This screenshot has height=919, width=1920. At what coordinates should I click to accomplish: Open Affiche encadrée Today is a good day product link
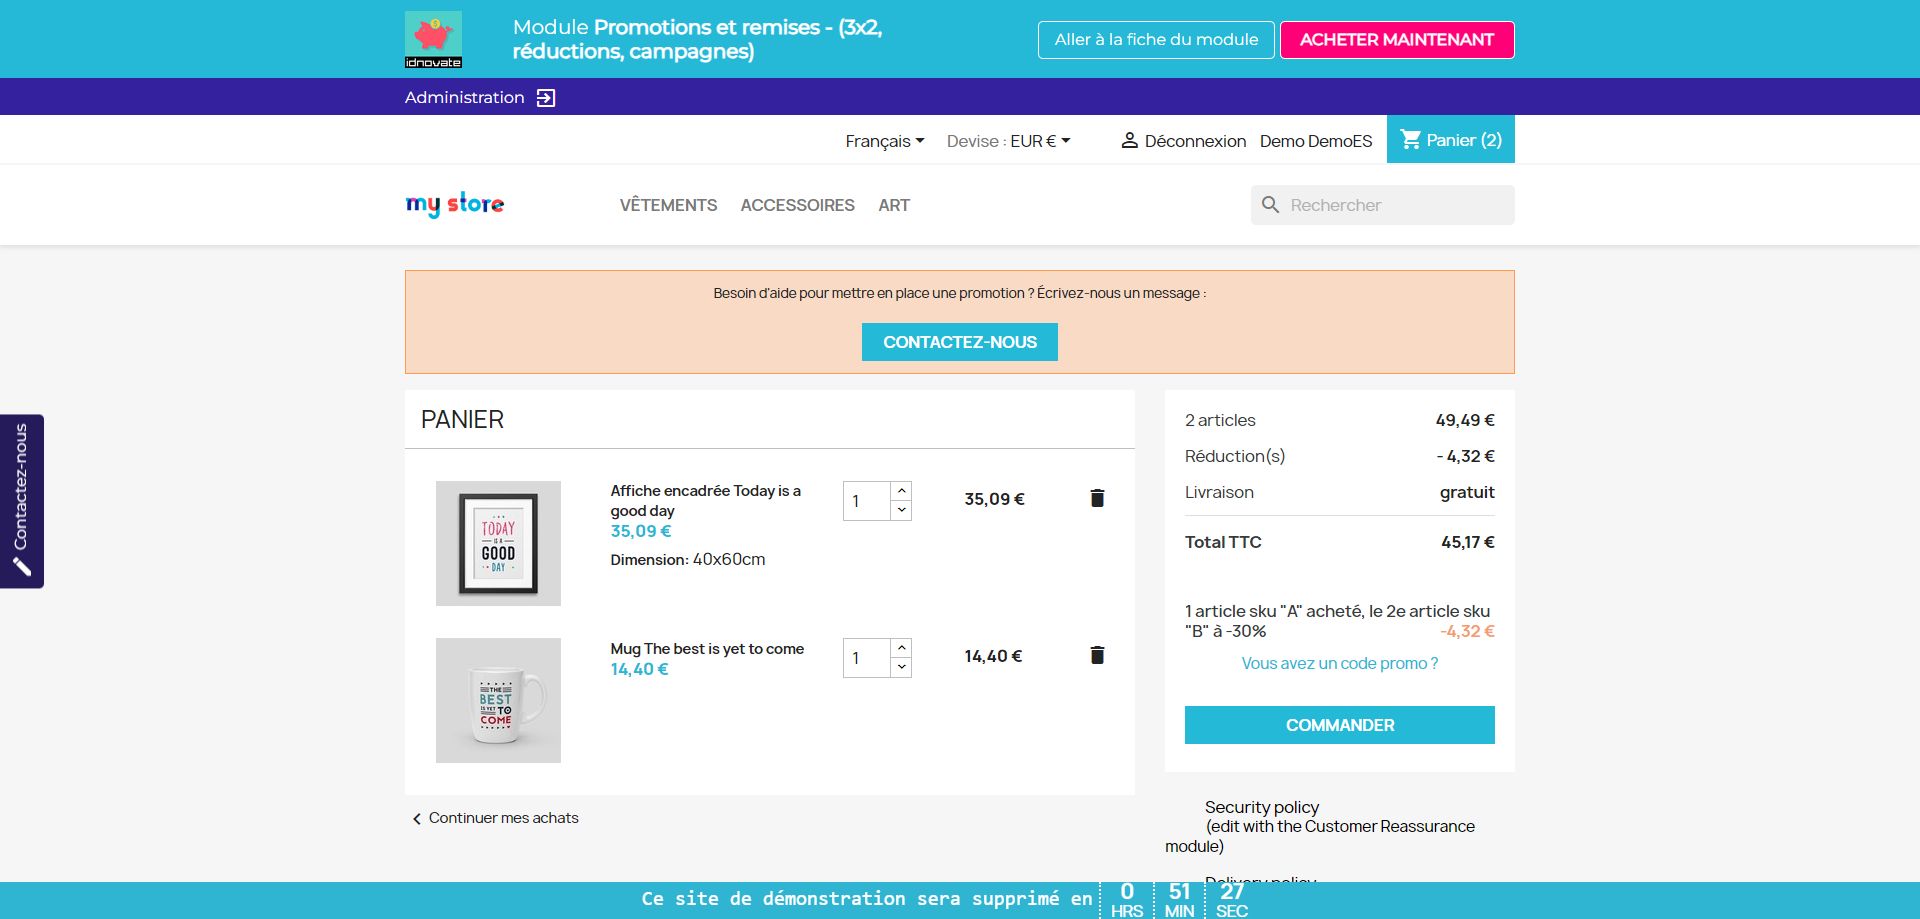(706, 501)
